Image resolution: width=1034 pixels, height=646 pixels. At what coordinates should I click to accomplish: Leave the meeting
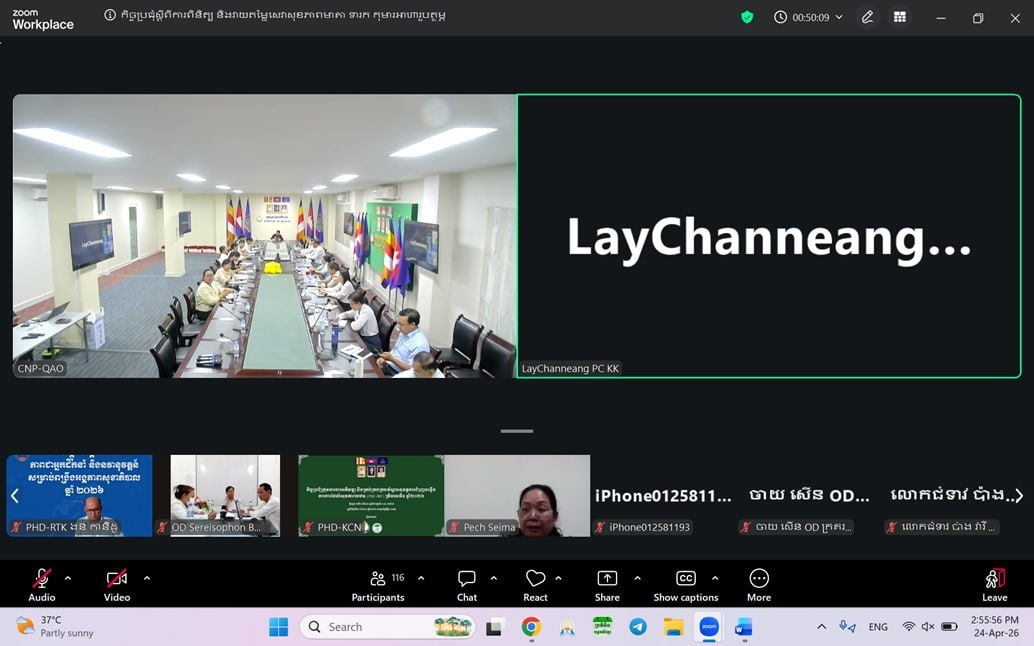994,585
